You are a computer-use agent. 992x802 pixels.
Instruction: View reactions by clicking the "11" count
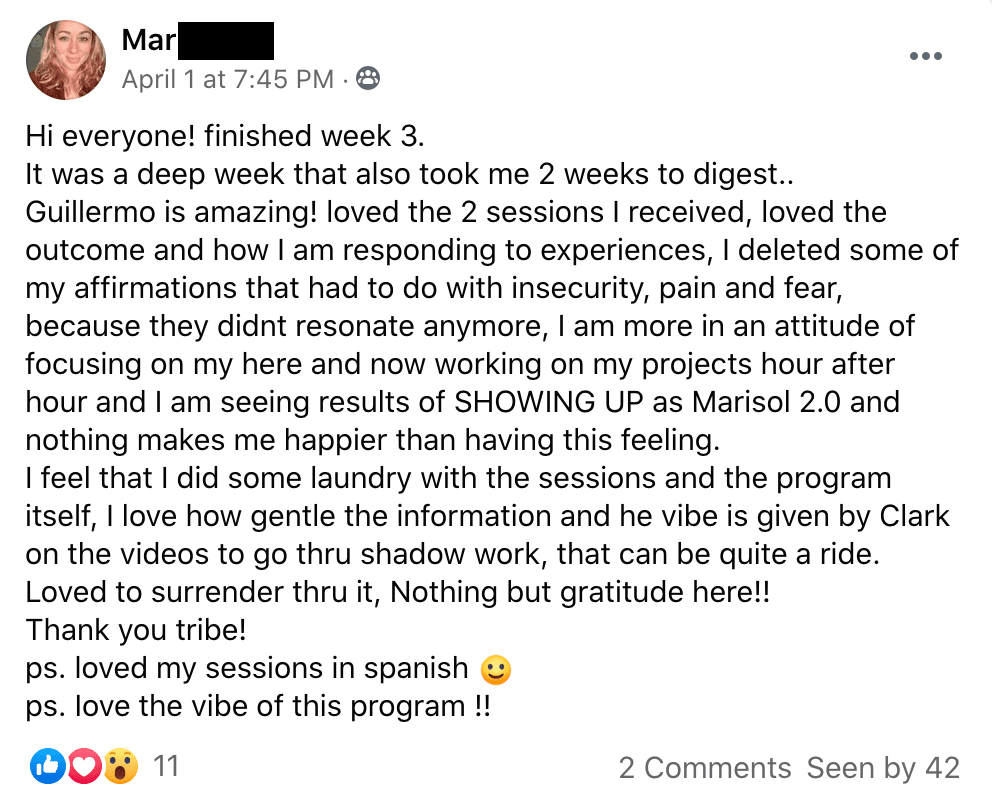pos(166,767)
